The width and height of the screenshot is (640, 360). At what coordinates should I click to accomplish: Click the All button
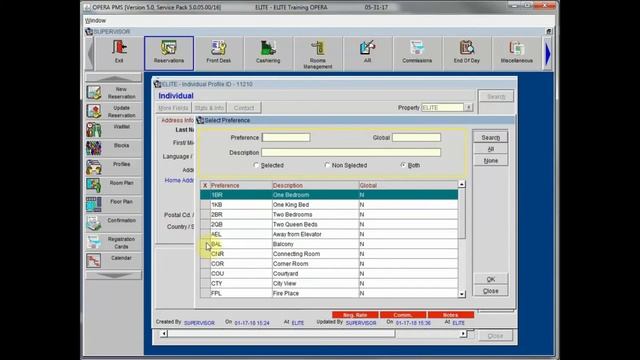tap(491, 149)
